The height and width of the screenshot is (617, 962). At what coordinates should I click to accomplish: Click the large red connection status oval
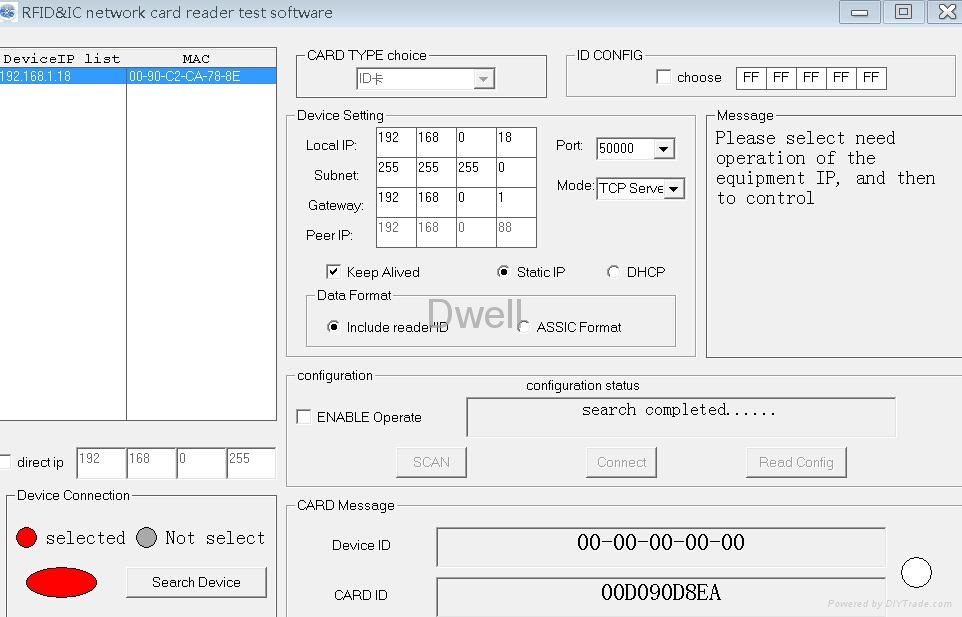(61, 582)
